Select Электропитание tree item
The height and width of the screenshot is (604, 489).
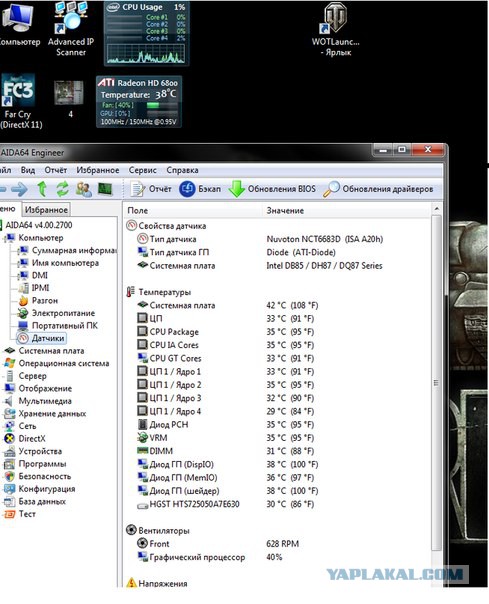point(63,313)
